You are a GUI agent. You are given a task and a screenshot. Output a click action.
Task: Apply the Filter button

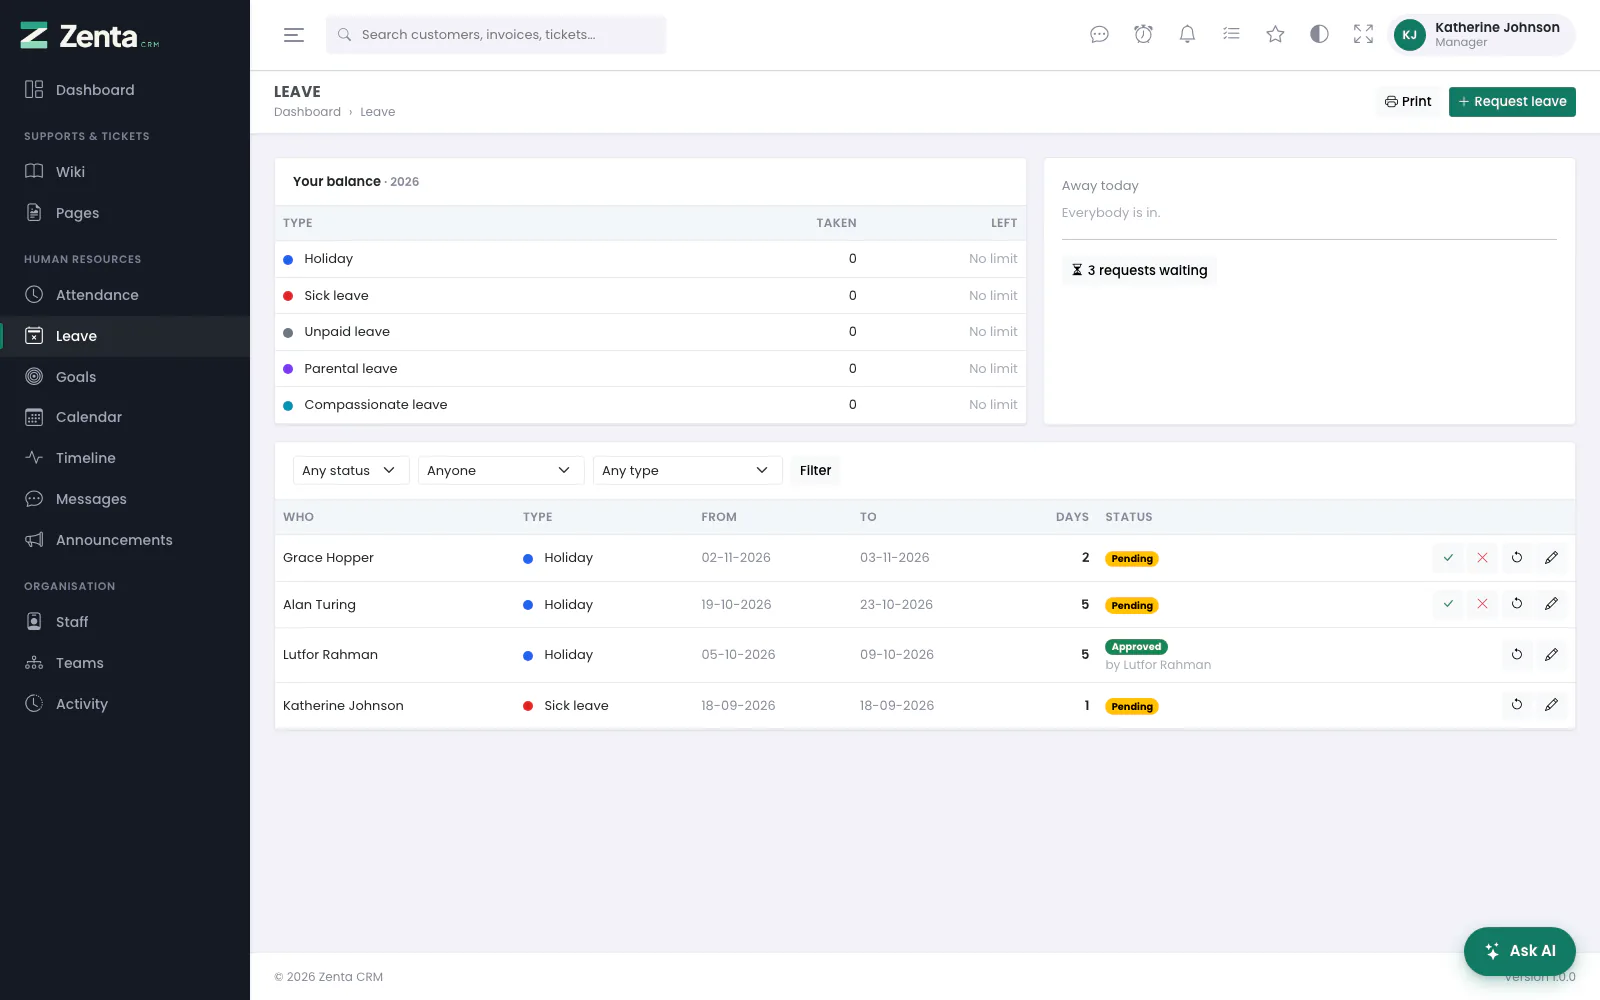(815, 470)
